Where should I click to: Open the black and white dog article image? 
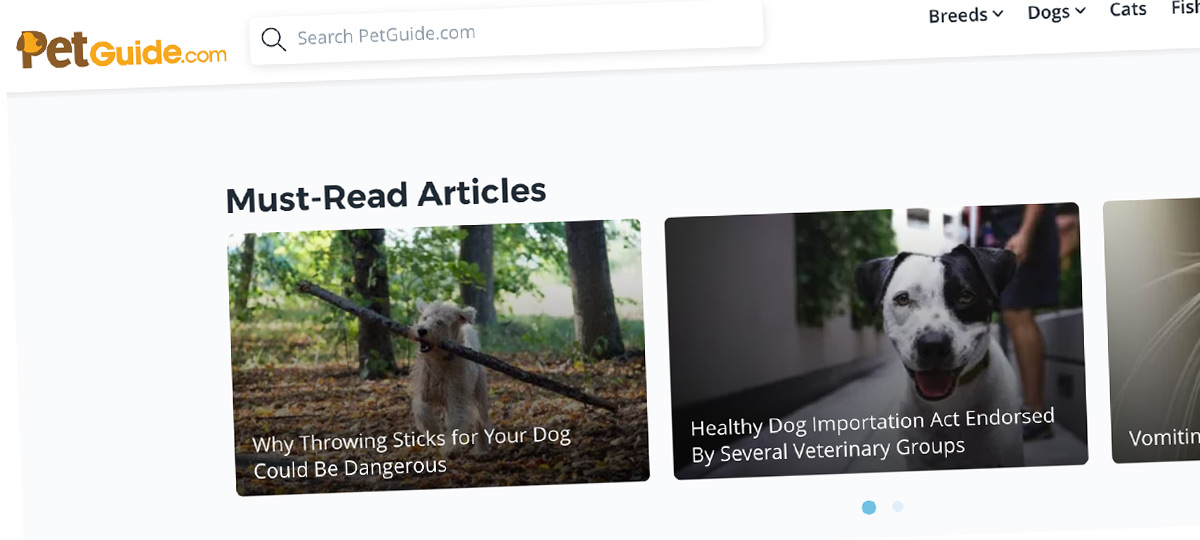[x=877, y=341]
